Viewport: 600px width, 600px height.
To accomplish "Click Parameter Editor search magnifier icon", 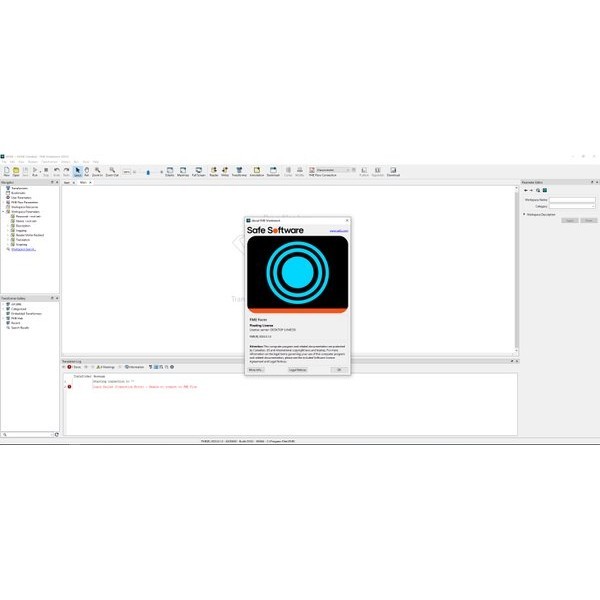I will tap(538, 190).
